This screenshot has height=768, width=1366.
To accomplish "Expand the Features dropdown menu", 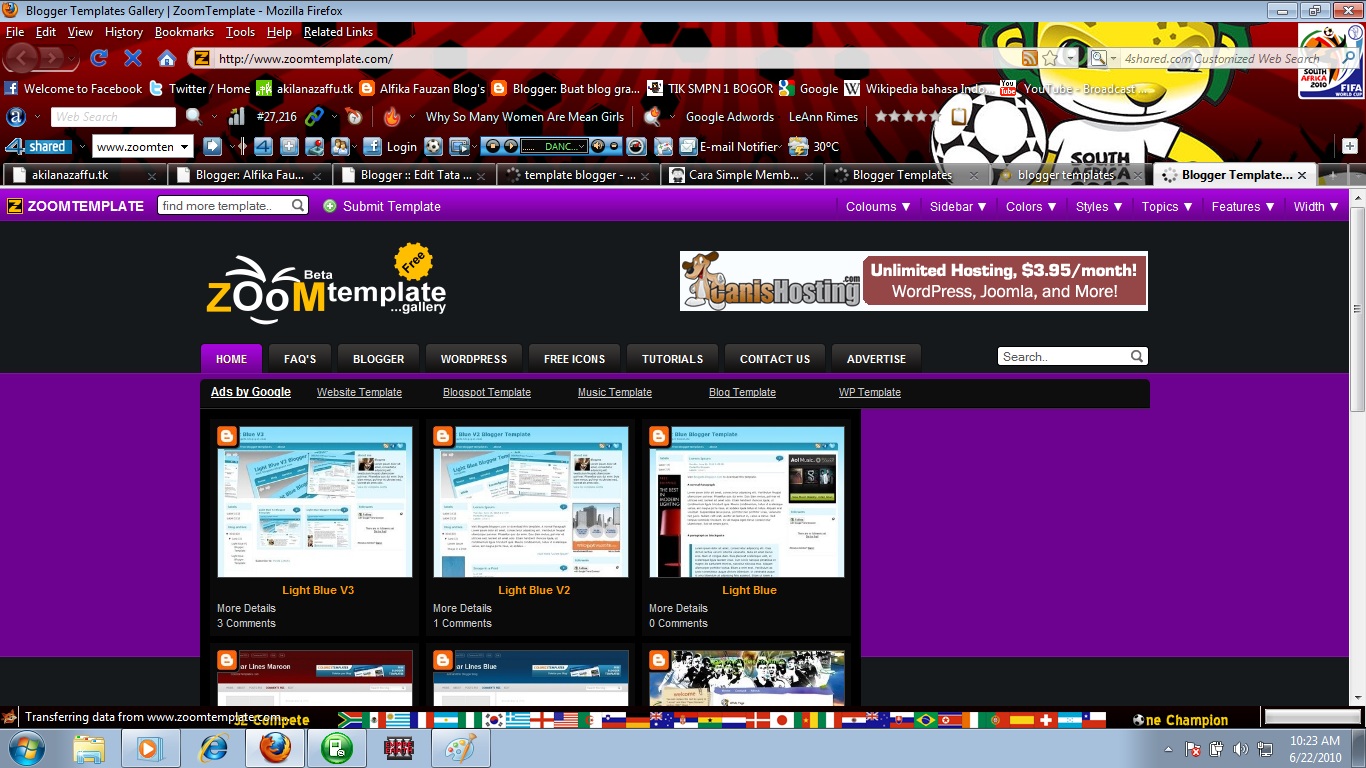I will tap(1243, 207).
